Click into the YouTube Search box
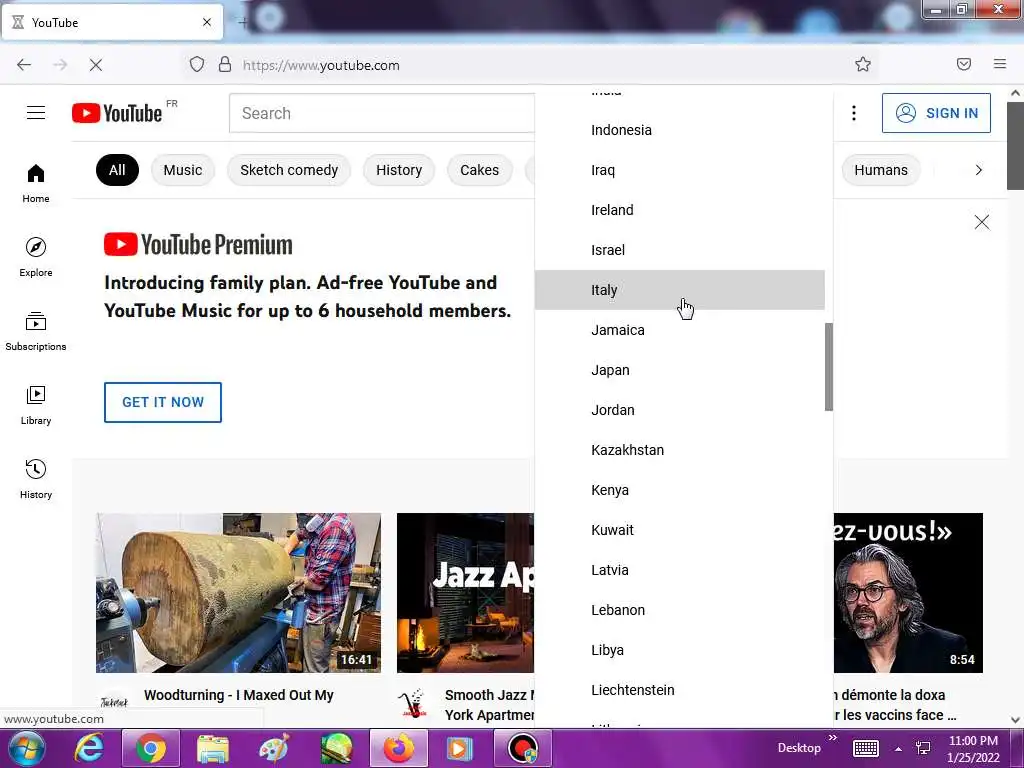This screenshot has height=768, width=1024. 382,113
